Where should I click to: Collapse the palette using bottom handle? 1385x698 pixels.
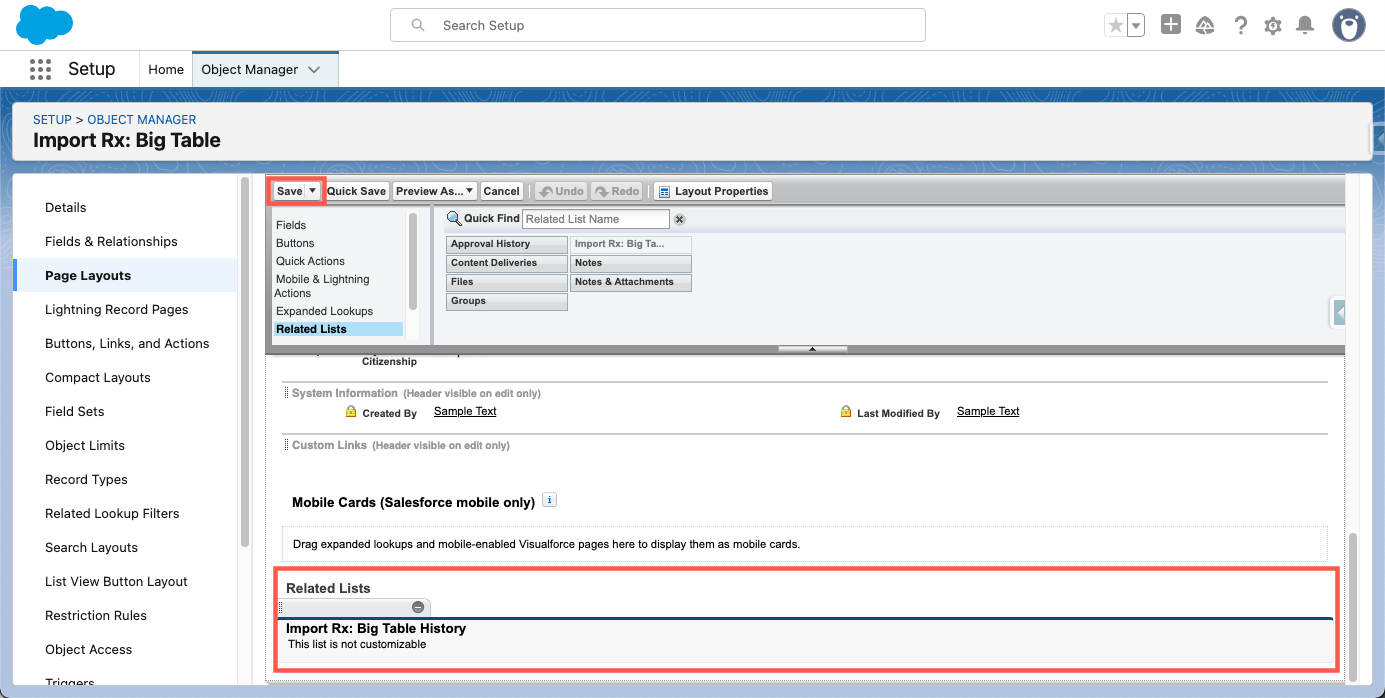(x=812, y=349)
